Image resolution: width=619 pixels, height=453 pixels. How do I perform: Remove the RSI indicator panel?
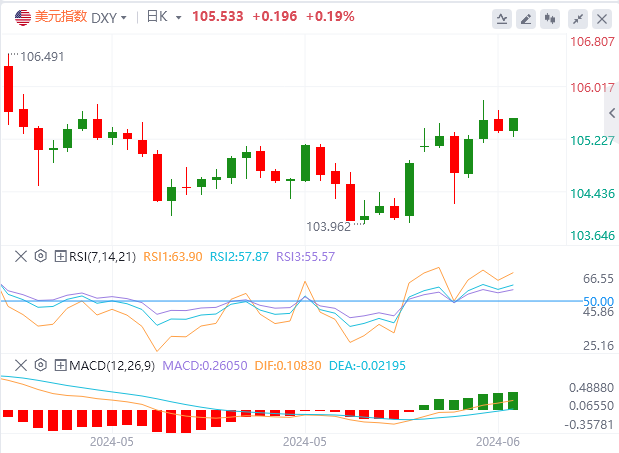(21, 256)
